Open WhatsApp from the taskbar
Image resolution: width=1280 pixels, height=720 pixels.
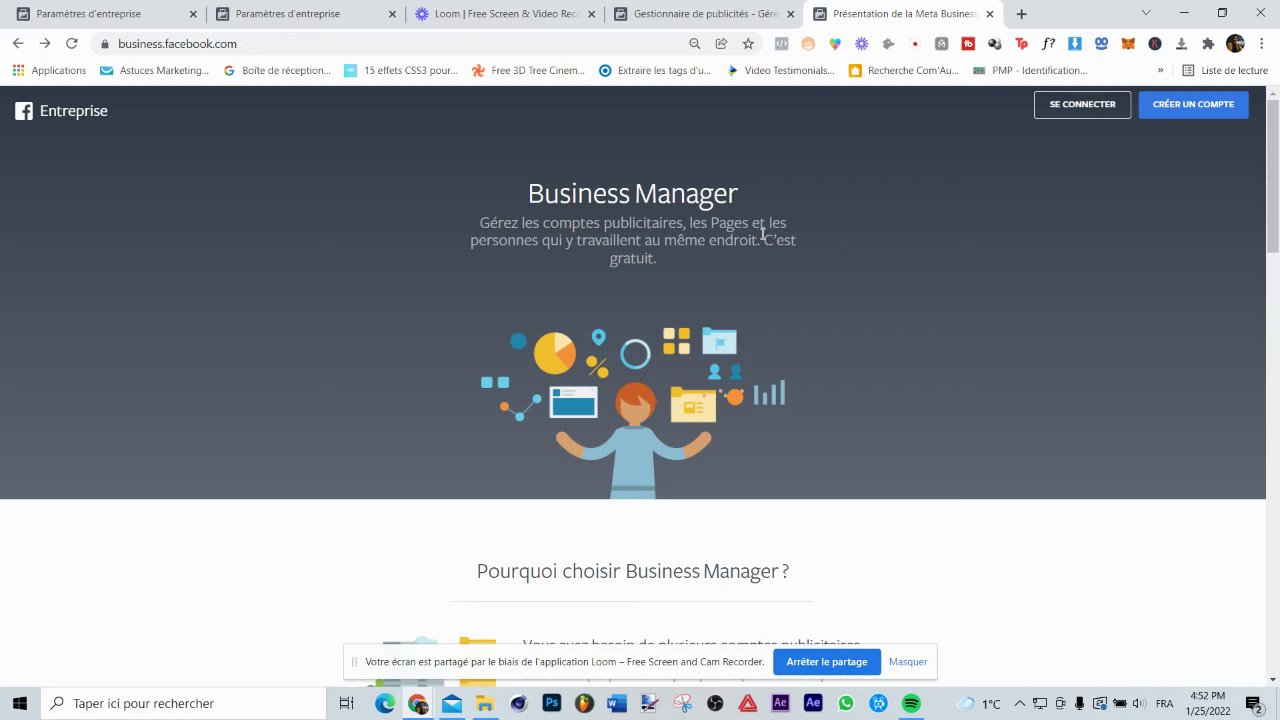(x=846, y=703)
